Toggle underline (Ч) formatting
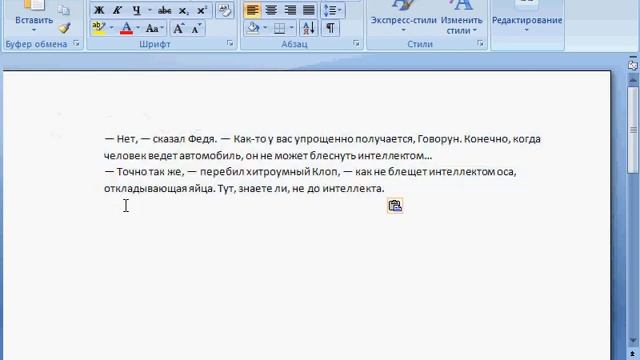The image size is (640, 360). coord(136,10)
